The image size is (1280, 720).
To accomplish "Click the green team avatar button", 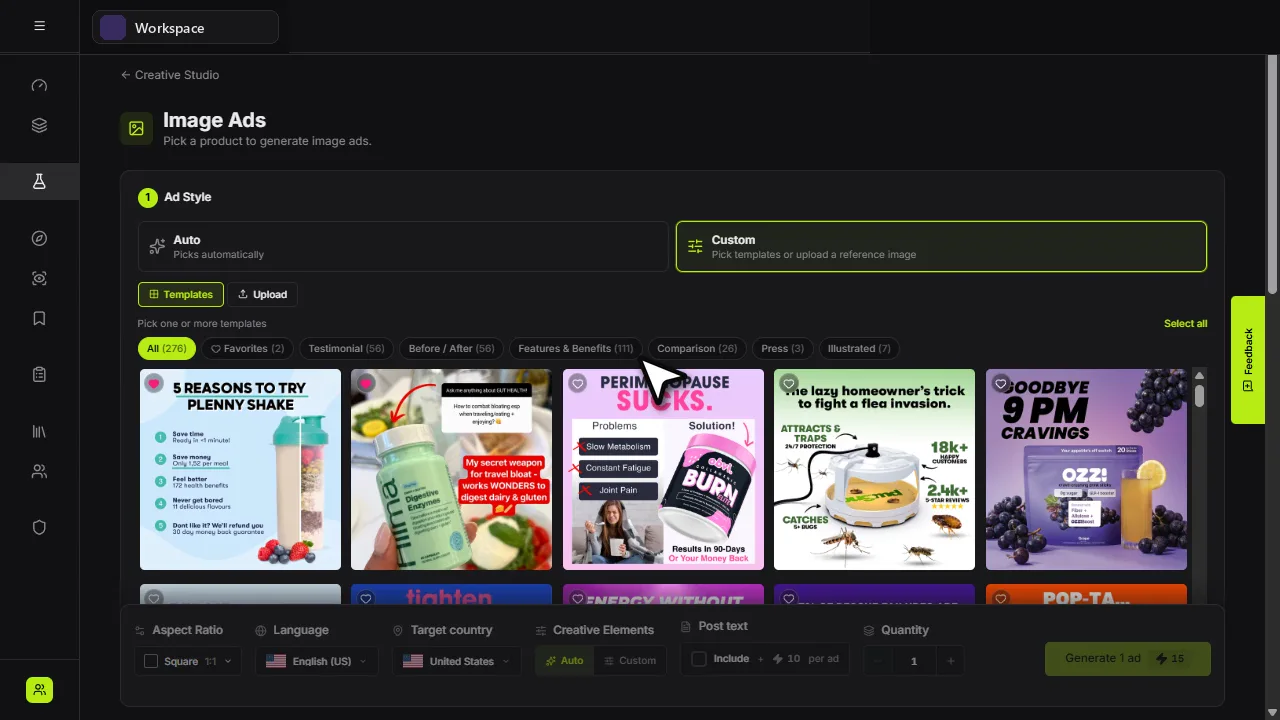I will [39, 690].
